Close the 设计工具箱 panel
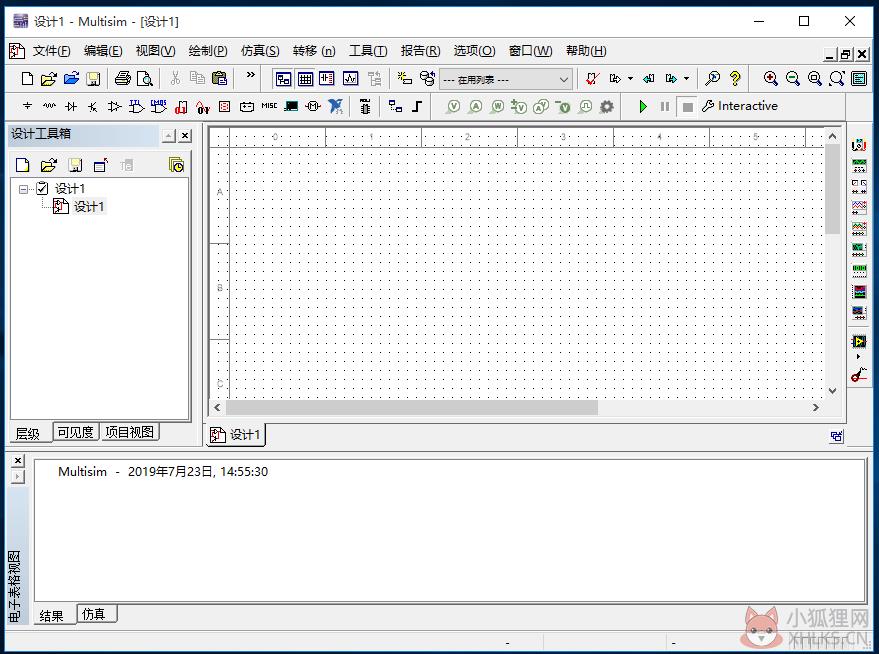This screenshot has height=654, width=879. (x=185, y=135)
